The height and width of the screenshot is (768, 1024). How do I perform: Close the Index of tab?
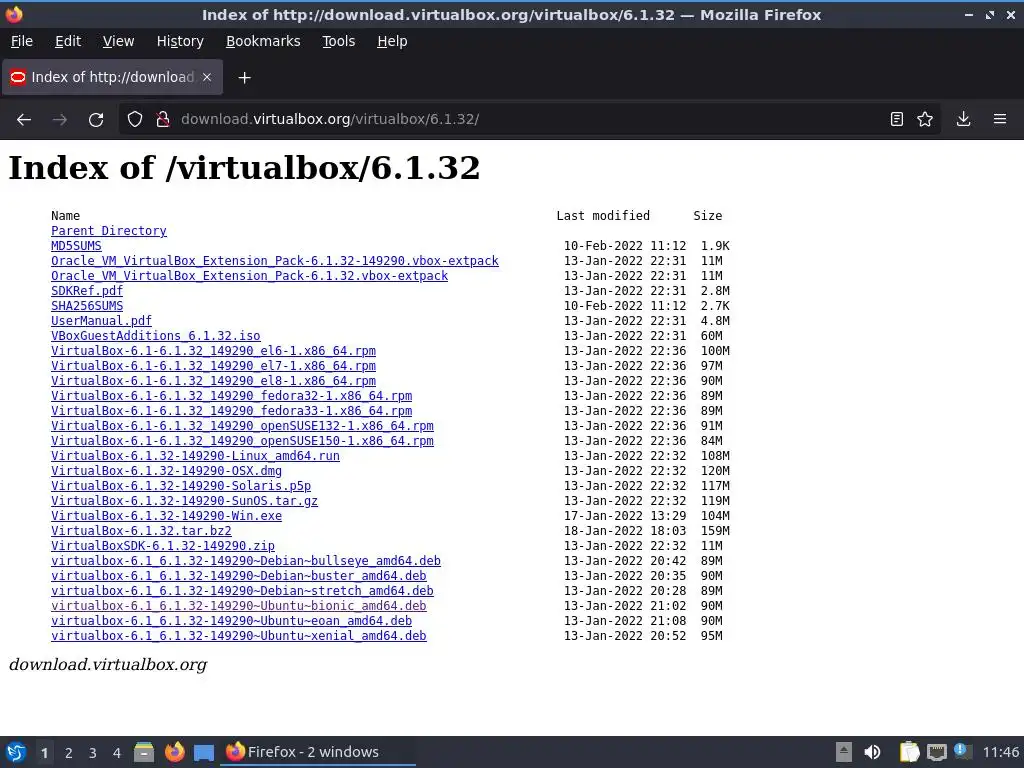[207, 77]
